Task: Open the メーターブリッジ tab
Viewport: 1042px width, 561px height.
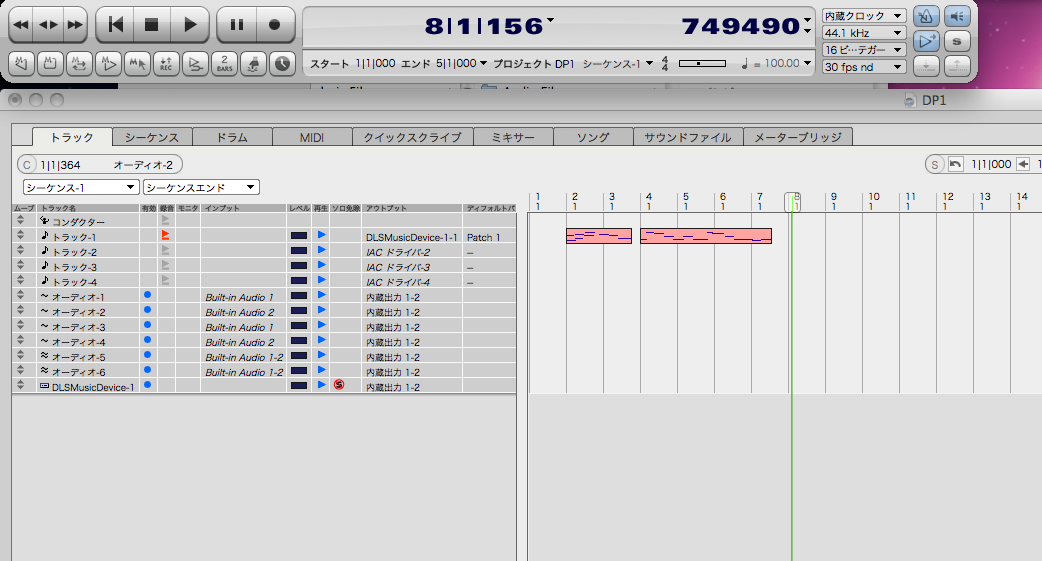Action: (x=797, y=138)
